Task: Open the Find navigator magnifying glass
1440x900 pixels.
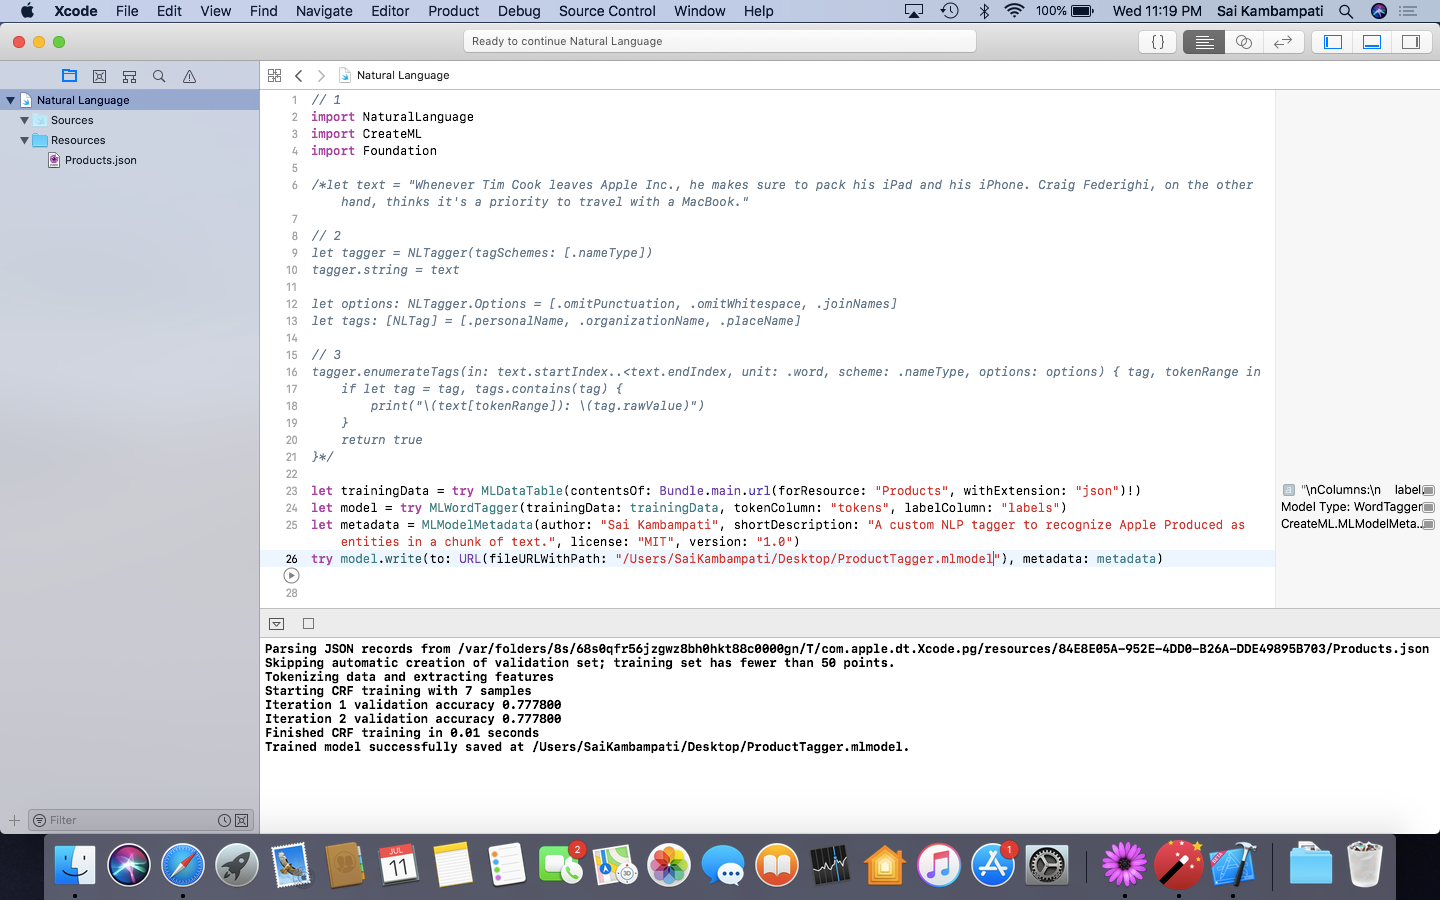Action: [x=159, y=75]
